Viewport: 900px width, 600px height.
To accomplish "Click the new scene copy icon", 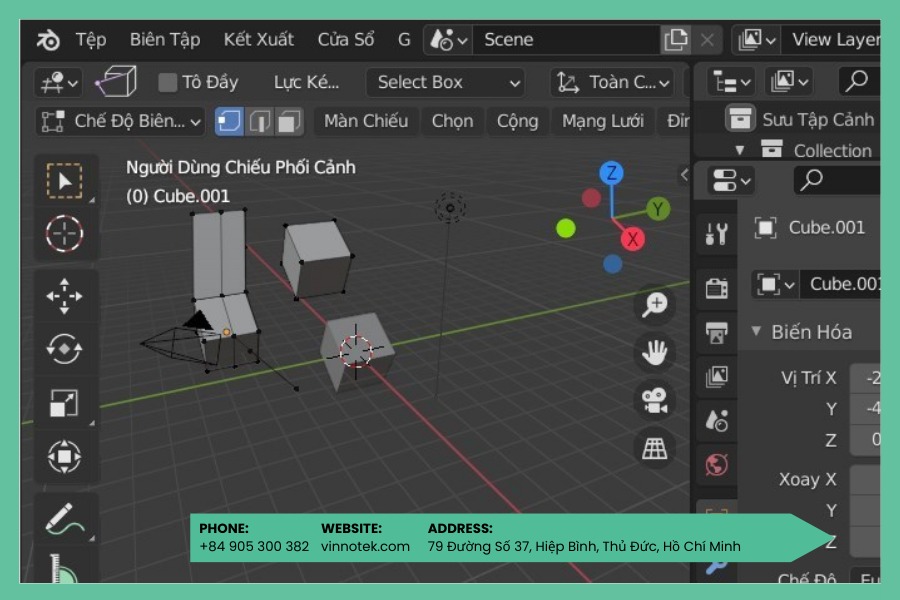I will coord(676,40).
